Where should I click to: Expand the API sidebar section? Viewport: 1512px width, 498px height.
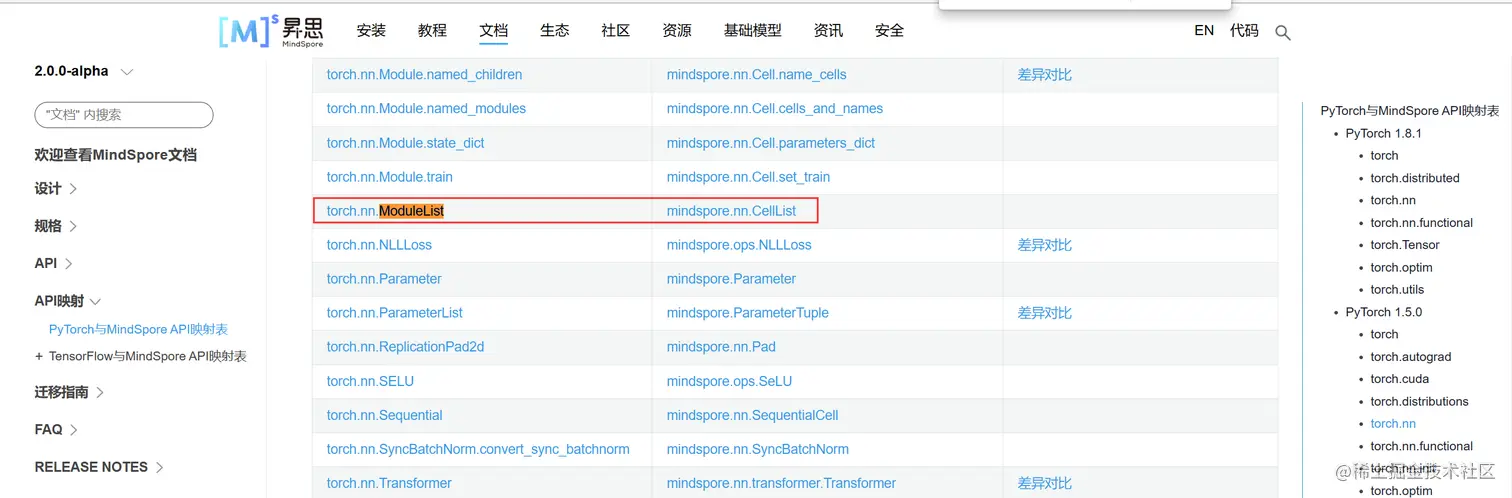click(x=54, y=264)
